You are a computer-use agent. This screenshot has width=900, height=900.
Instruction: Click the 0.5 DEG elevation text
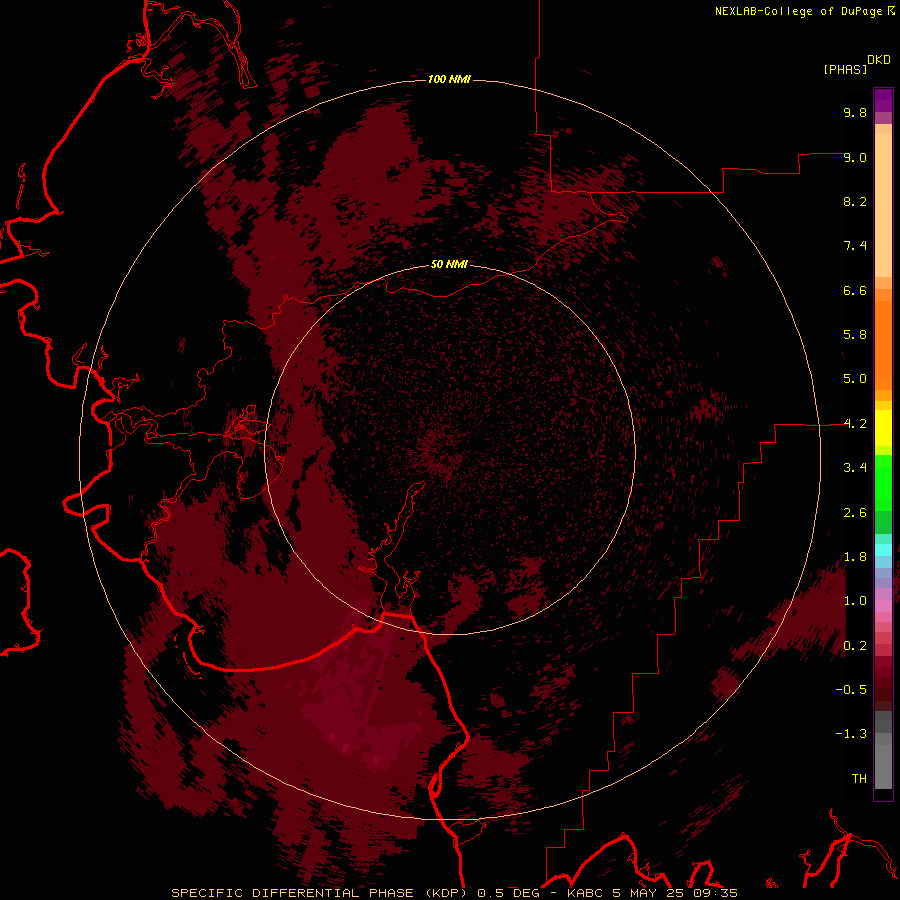click(x=511, y=893)
